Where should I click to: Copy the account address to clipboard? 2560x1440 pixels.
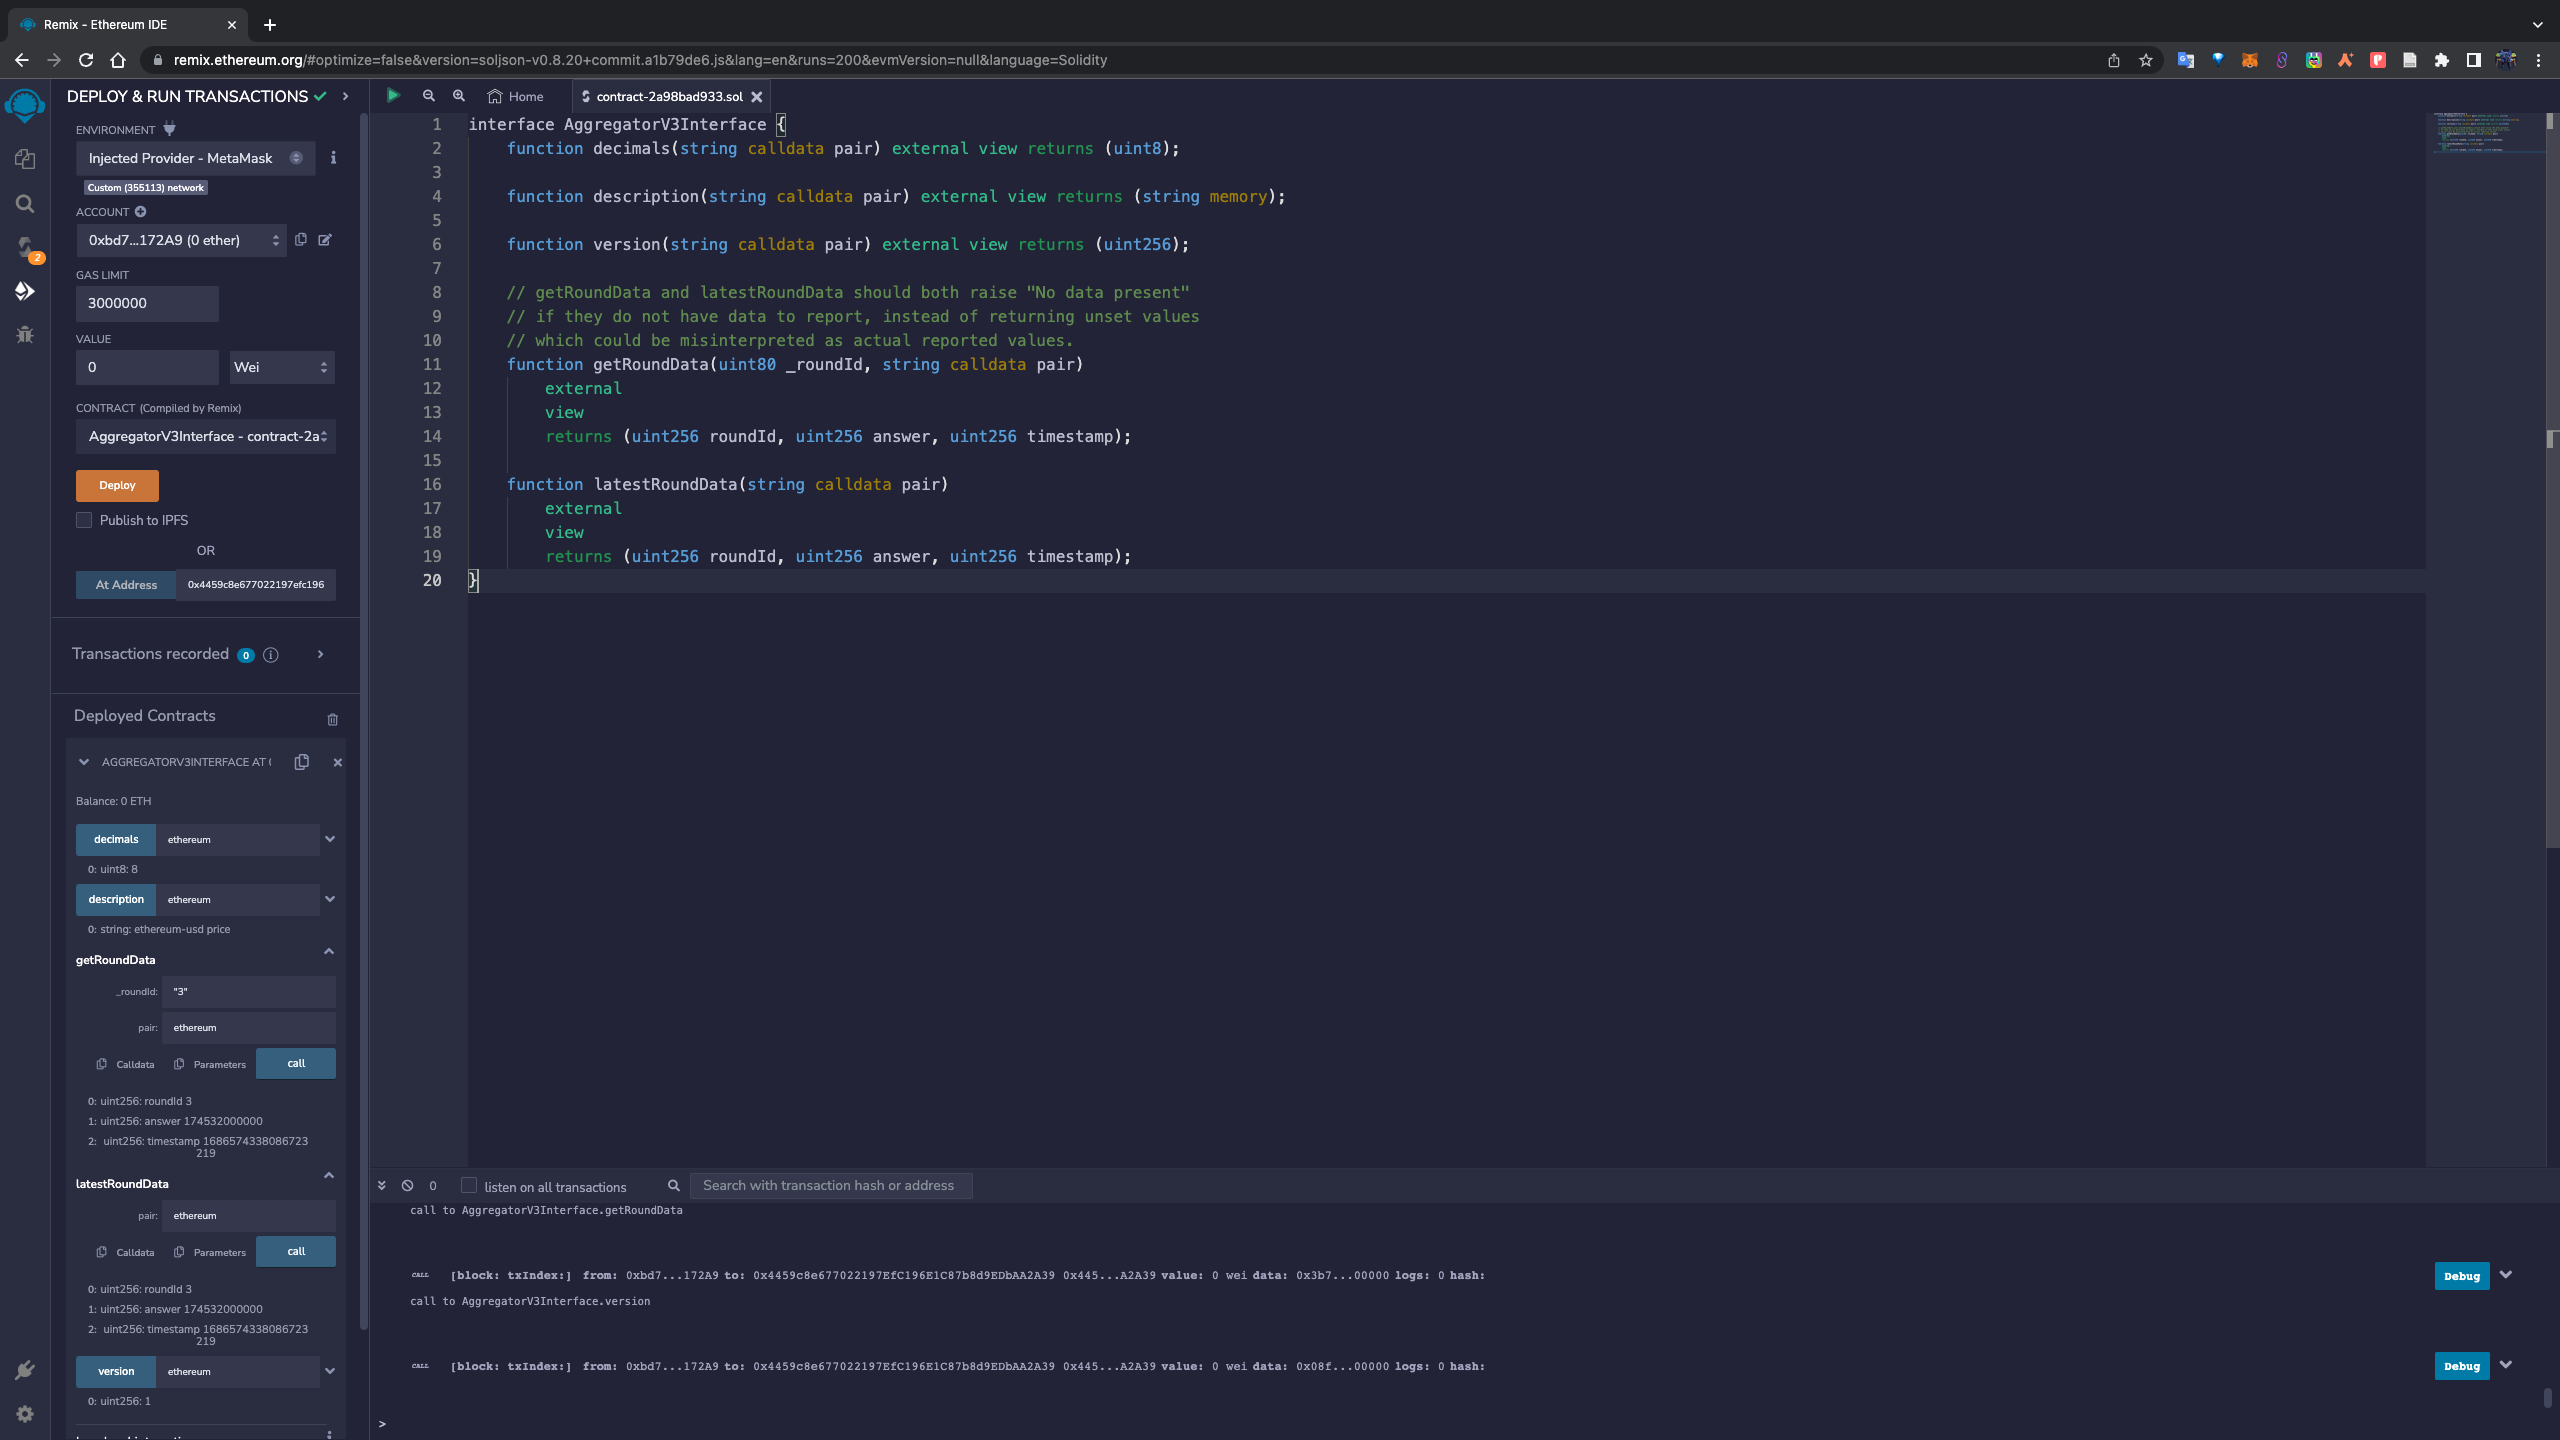click(x=301, y=240)
